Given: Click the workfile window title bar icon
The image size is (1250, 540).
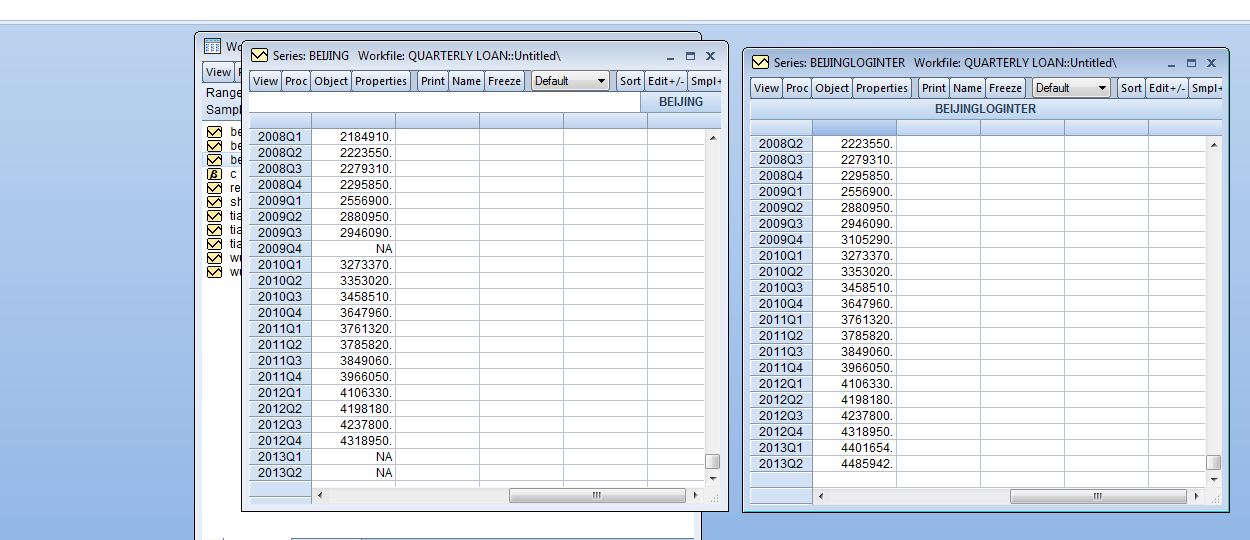Looking at the screenshot, I should pyautogui.click(x=212, y=46).
